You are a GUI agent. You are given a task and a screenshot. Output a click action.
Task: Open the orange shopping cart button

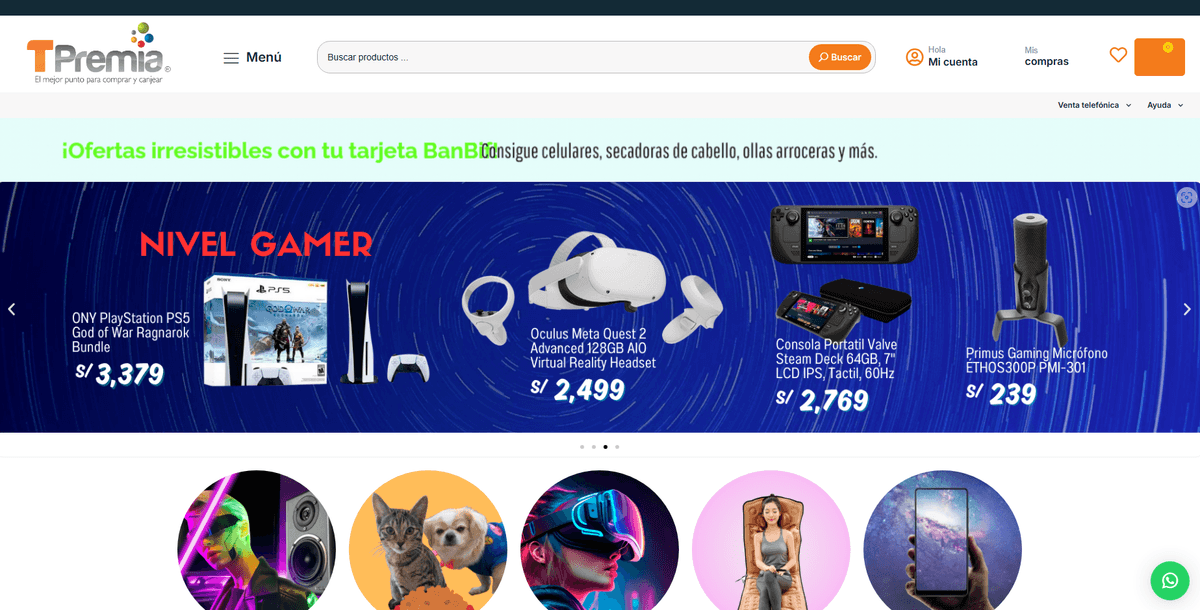(1159, 57)
